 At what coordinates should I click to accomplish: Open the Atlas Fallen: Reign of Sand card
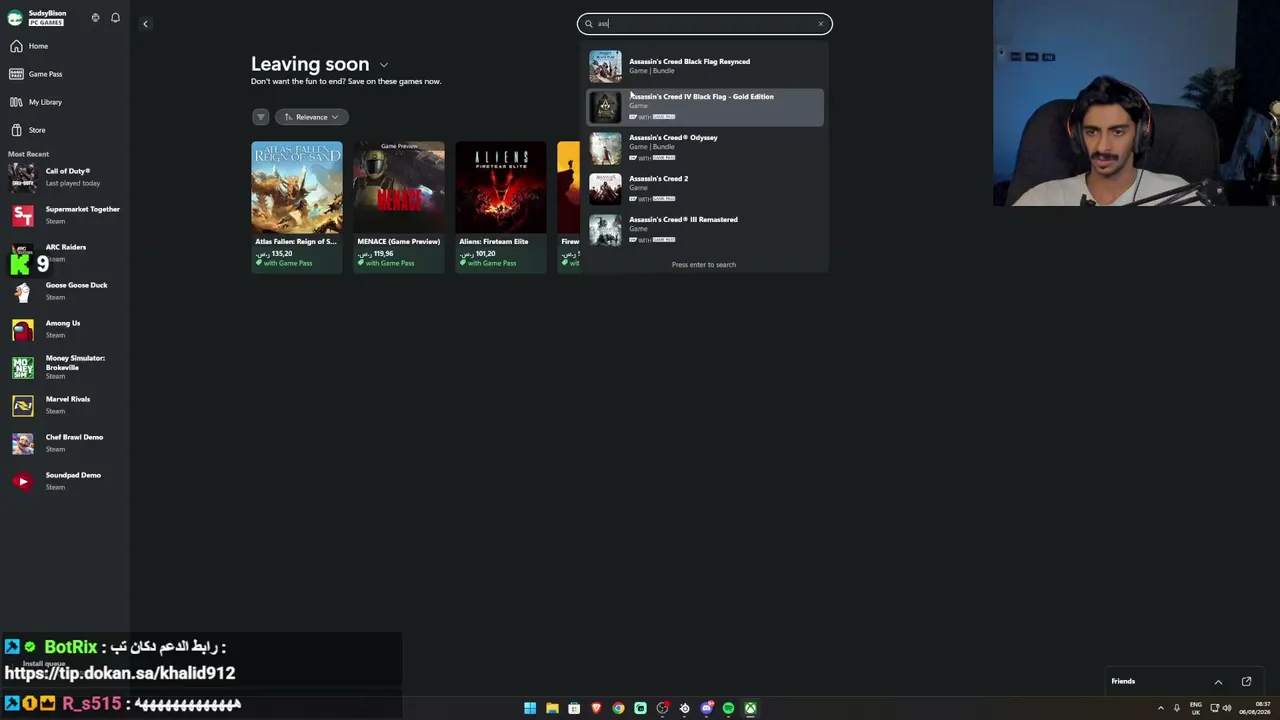point(296,206)
